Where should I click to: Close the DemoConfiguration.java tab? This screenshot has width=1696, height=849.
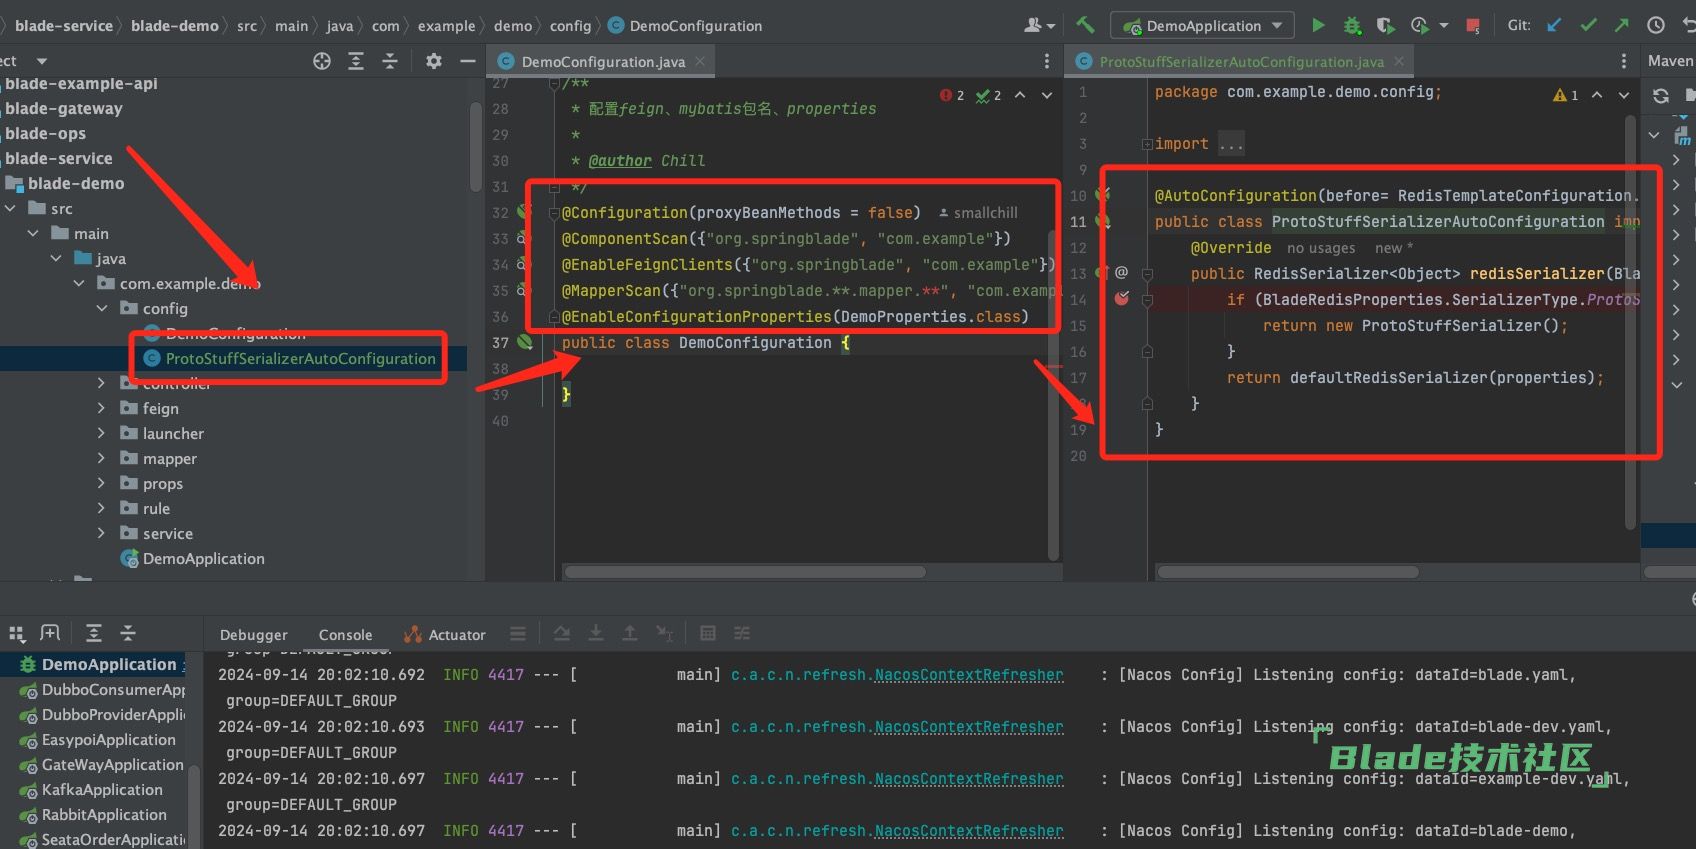(x=700, y=61)
